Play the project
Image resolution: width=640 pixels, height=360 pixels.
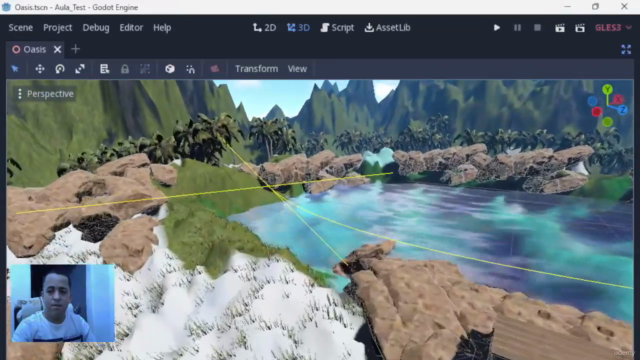[x=497, y=28]
